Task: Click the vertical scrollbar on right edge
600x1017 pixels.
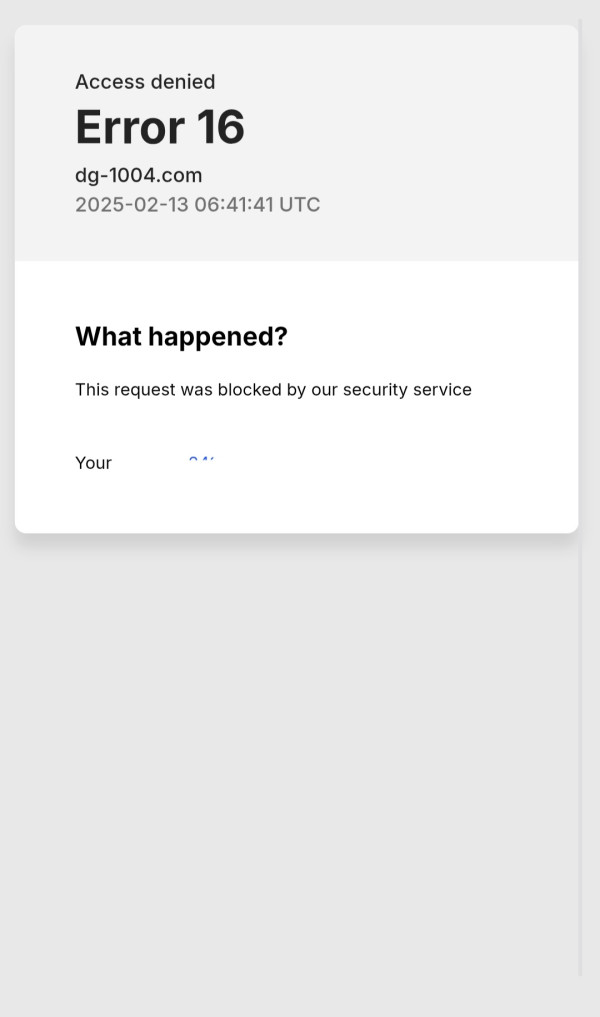Action: [581, 500]
